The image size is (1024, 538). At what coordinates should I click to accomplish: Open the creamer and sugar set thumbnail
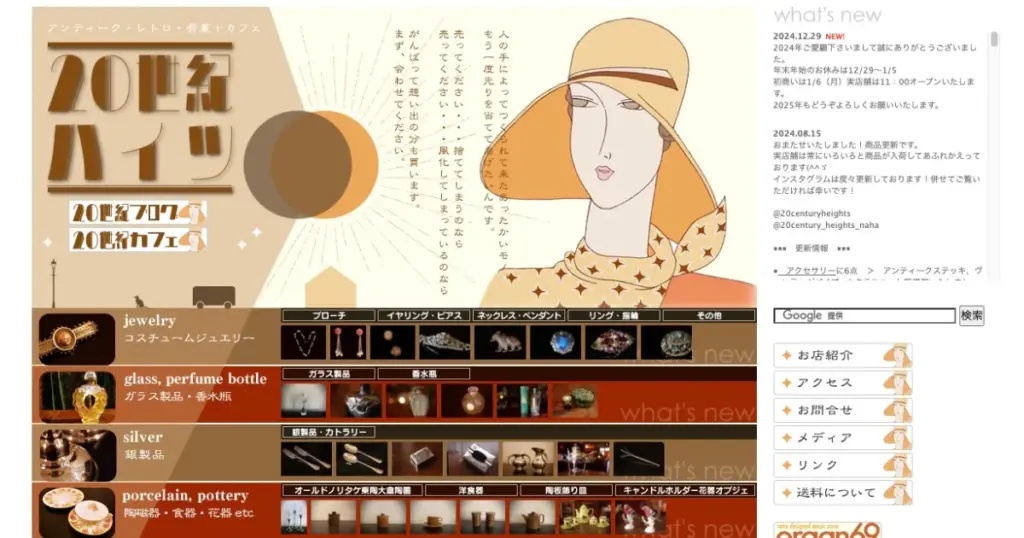coord(528,458)
